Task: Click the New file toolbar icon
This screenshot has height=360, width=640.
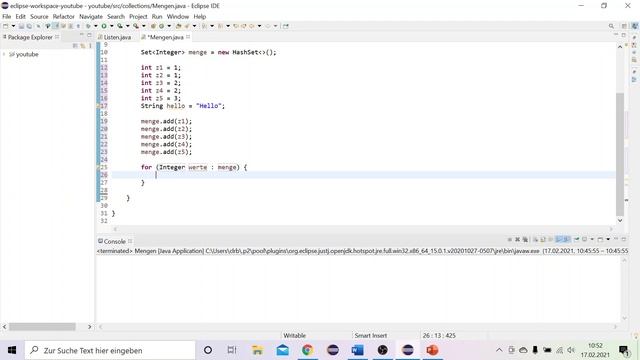Action: pyautogui.click(x=6, y=26)
